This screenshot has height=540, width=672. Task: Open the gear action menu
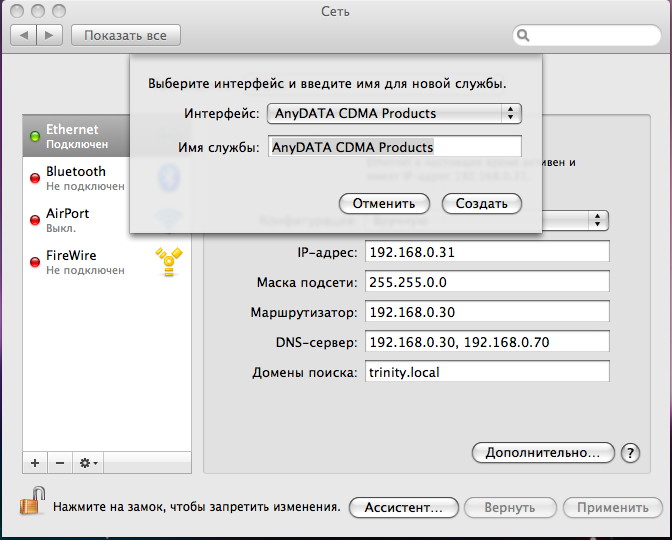point(89,463)
